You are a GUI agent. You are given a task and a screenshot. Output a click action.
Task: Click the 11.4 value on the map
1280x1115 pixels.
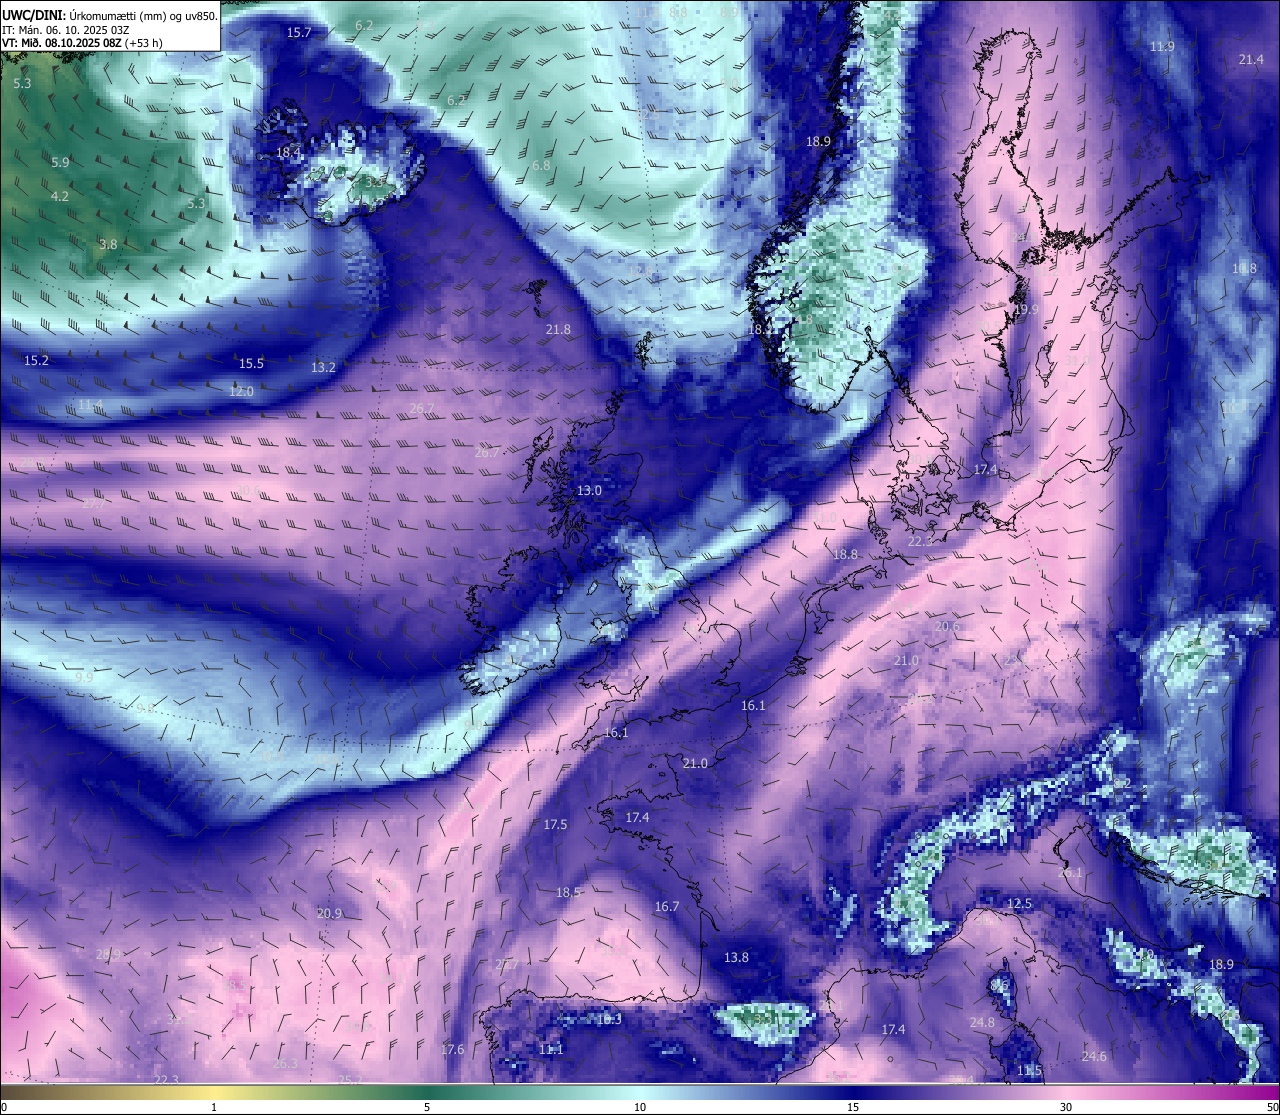[90, 405]
